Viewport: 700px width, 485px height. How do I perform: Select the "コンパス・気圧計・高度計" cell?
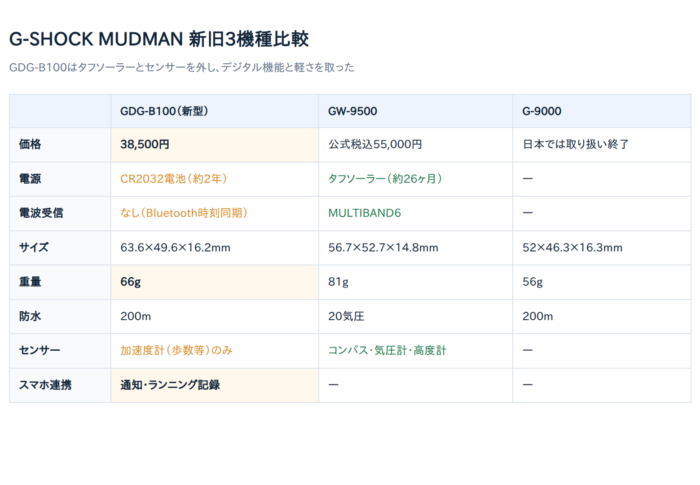[416, 351]
